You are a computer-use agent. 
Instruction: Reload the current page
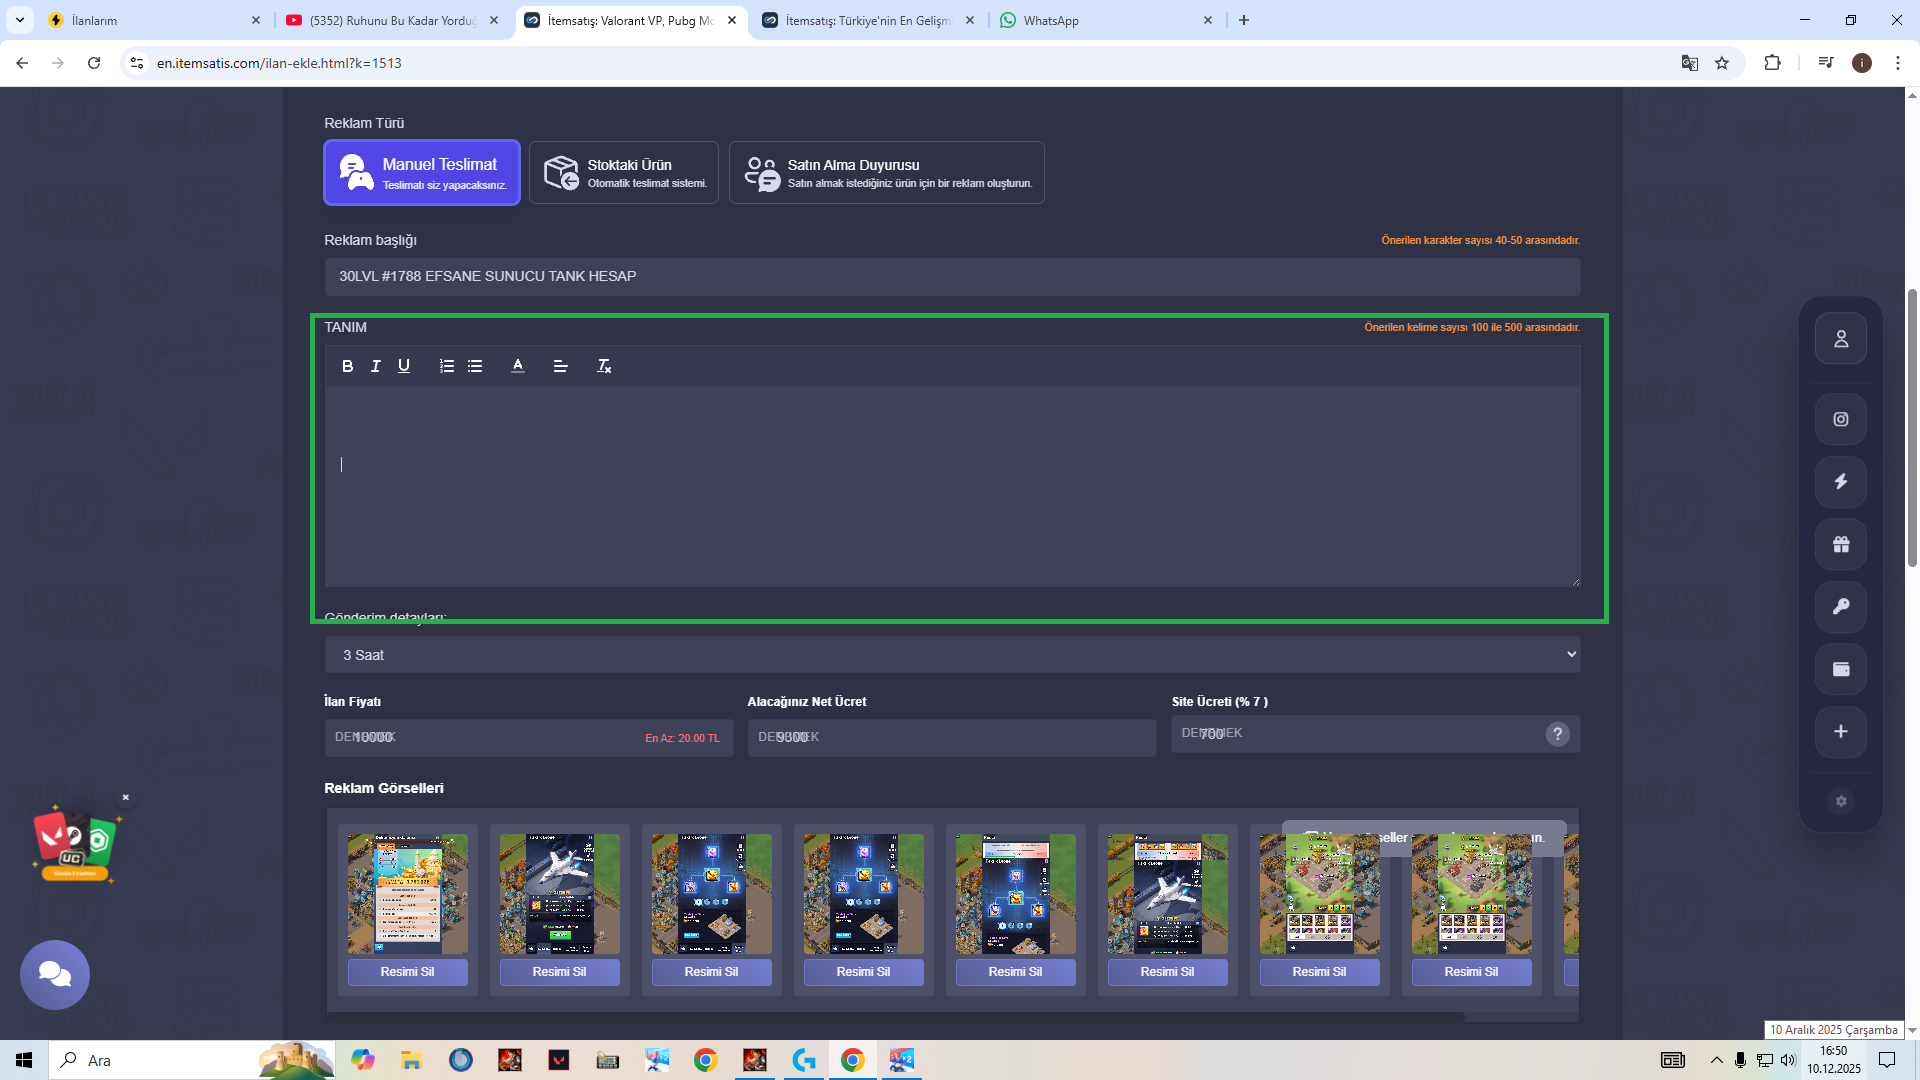coord(94,63)
